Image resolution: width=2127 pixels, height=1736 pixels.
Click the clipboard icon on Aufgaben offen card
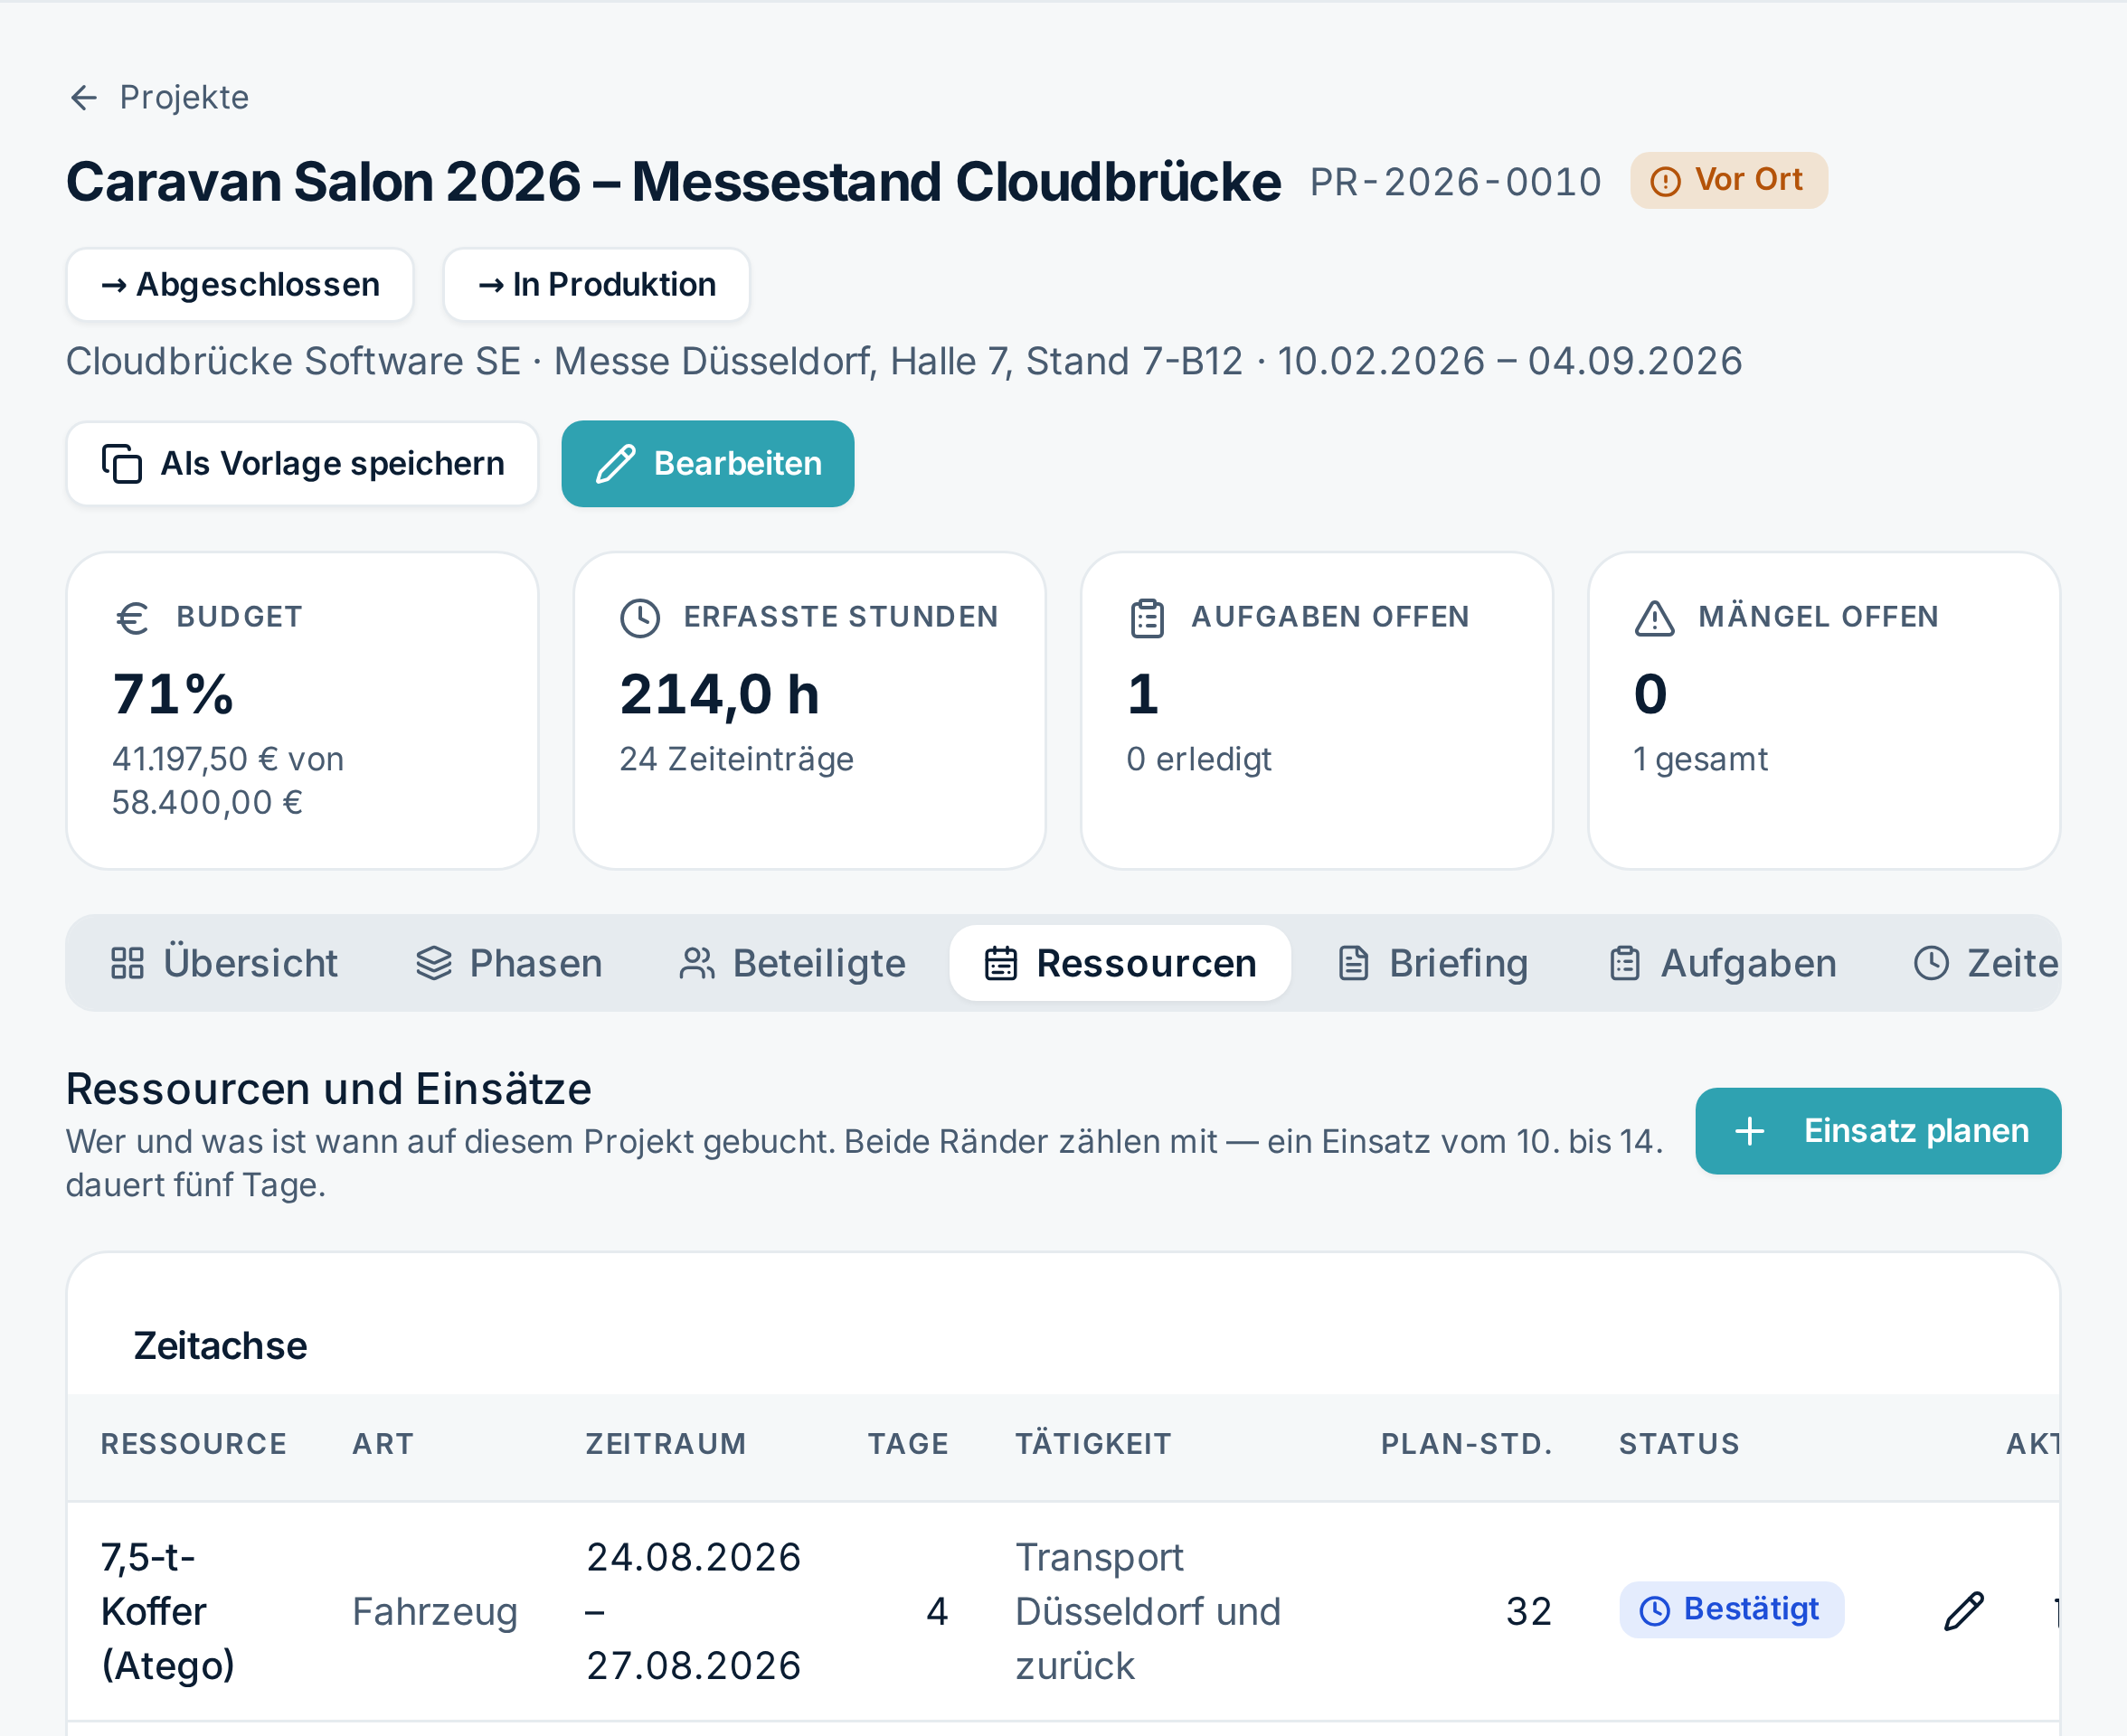1147,618
